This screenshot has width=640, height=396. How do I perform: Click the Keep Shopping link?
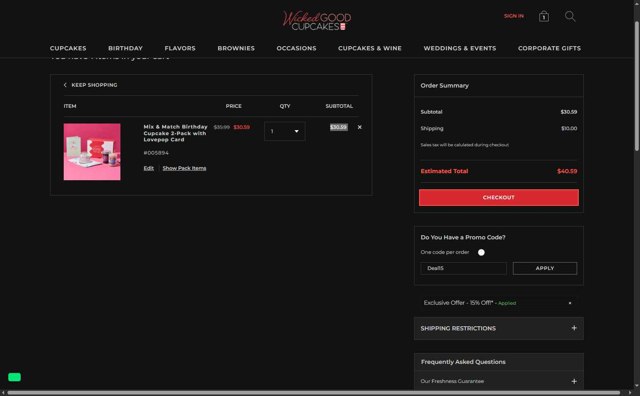tap(94, 85)
